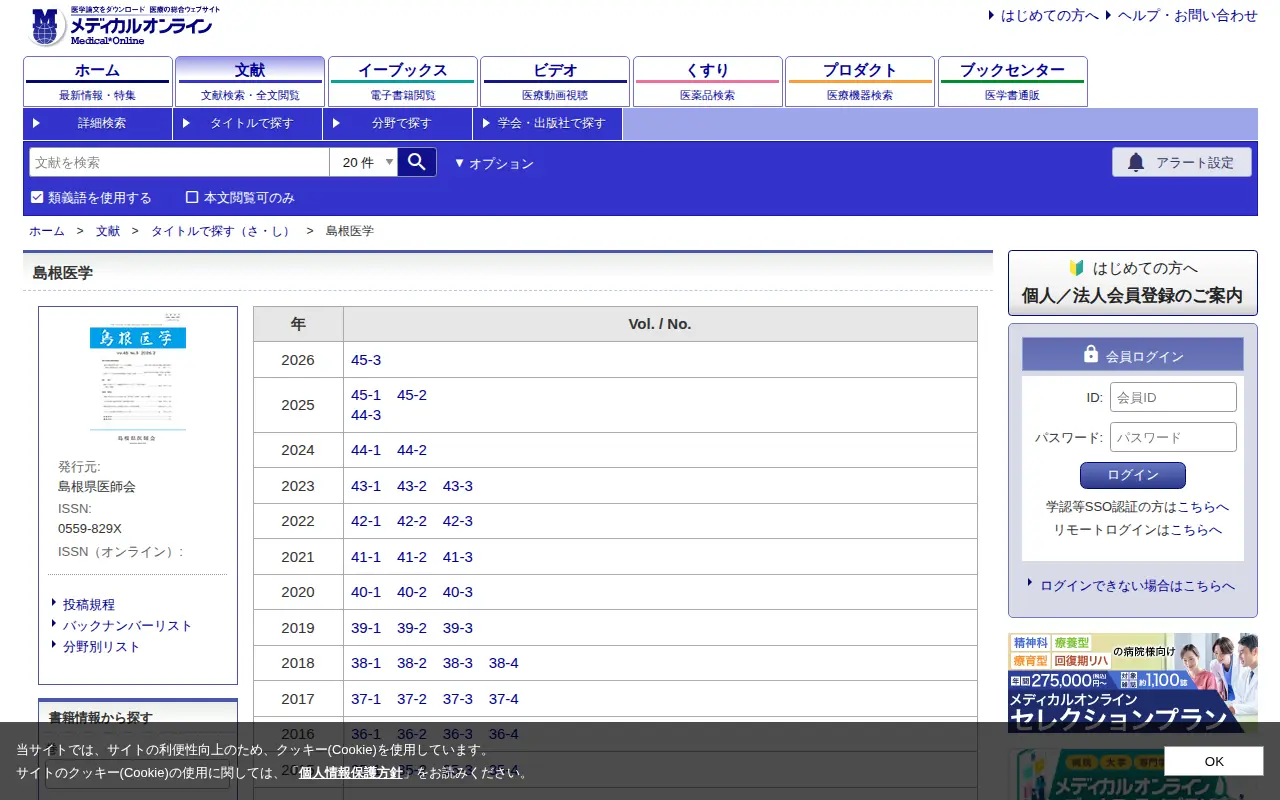The height and width of the screenshot is (800, 1280).
Task: Select 学会・出版社で探す submenu item
Action: [548, 123]
